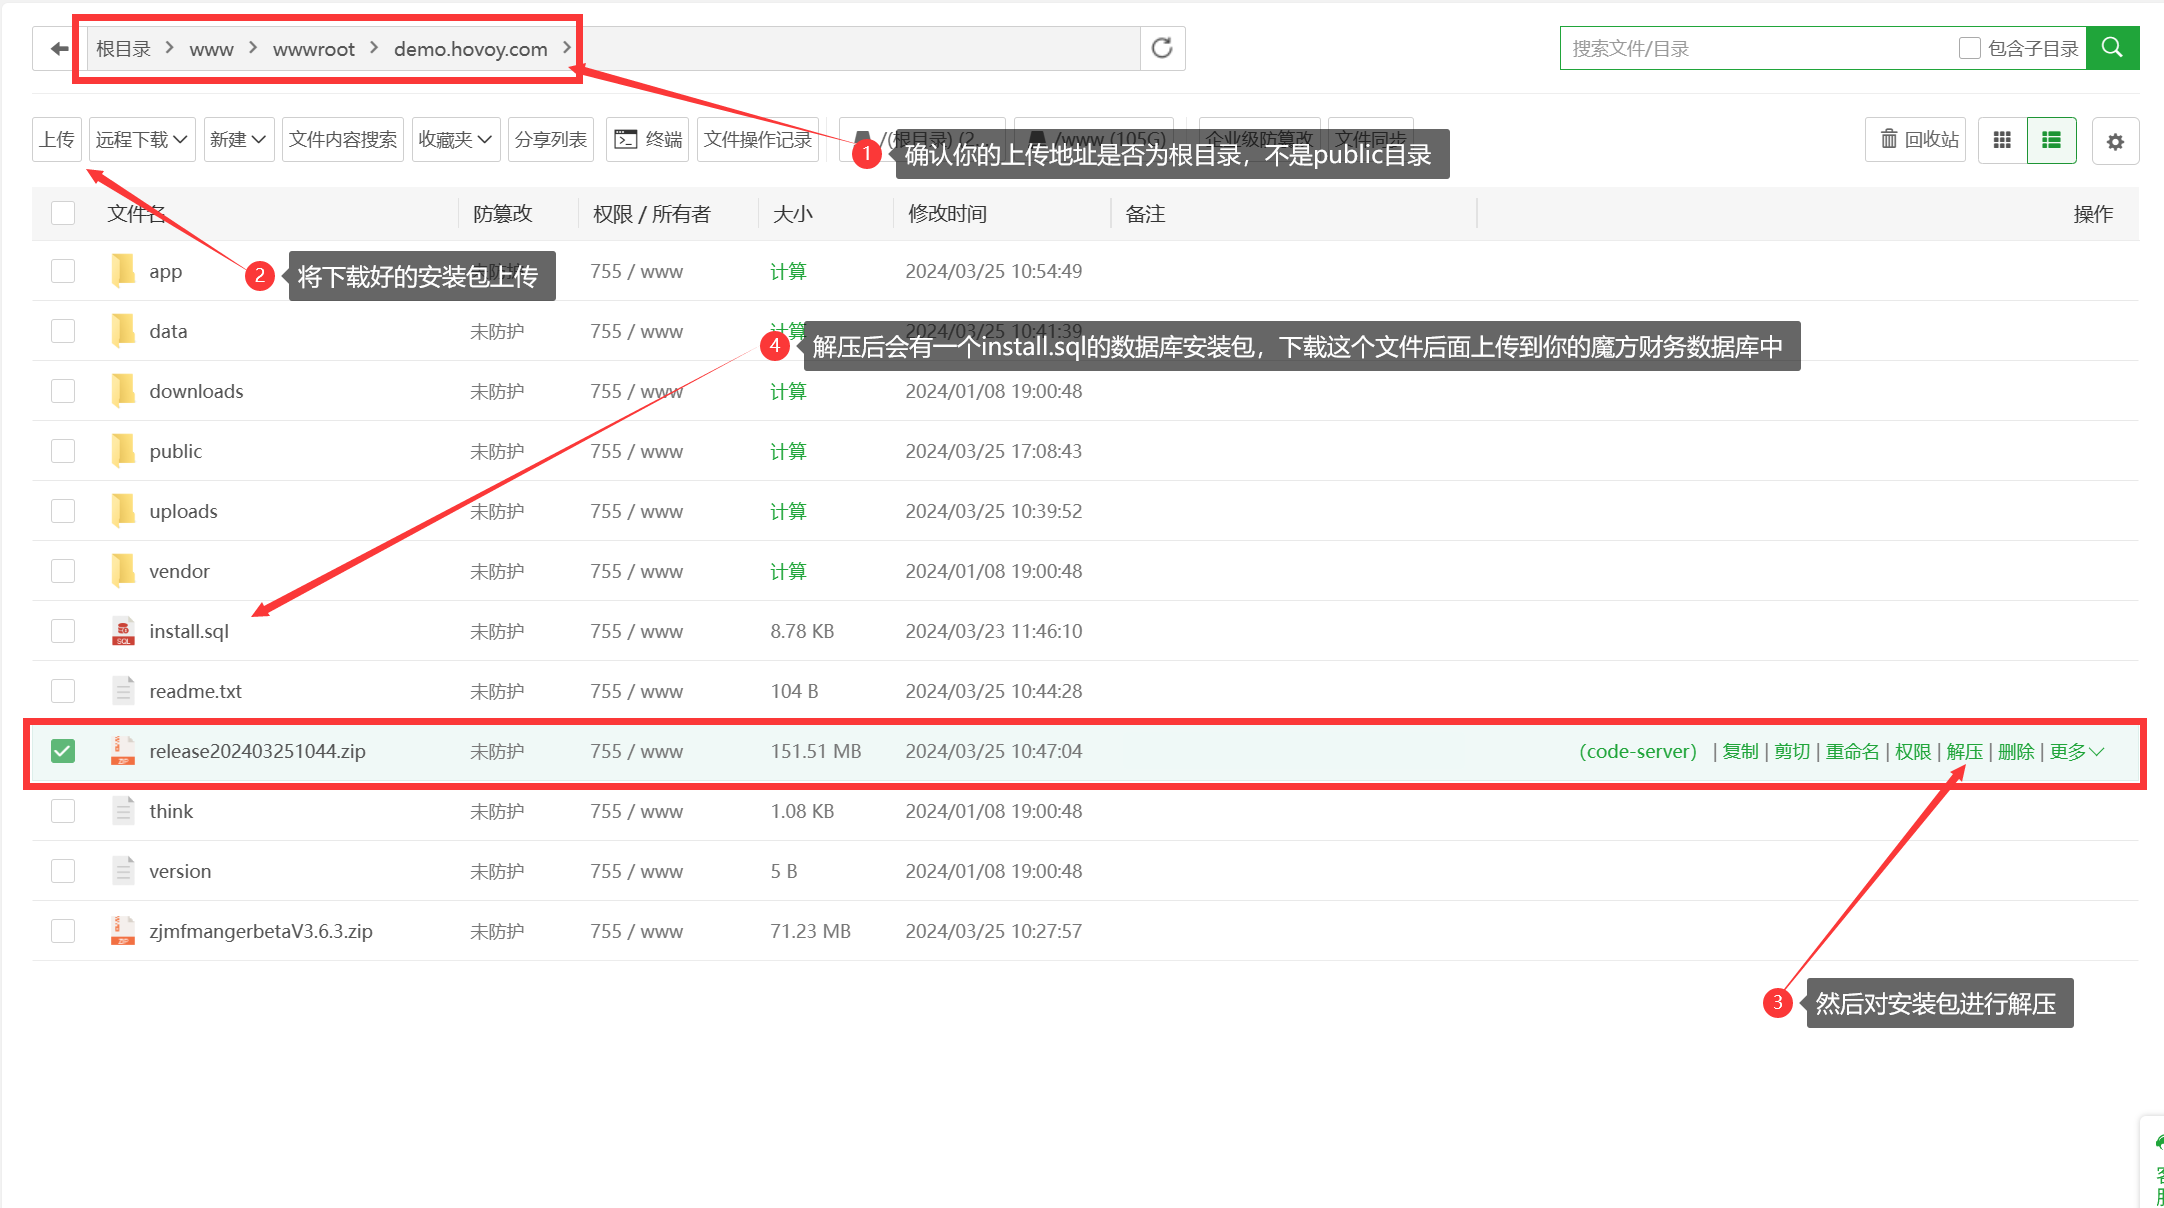Sort by the 大小 column header

pyautogui.click(x=792, y=213)
